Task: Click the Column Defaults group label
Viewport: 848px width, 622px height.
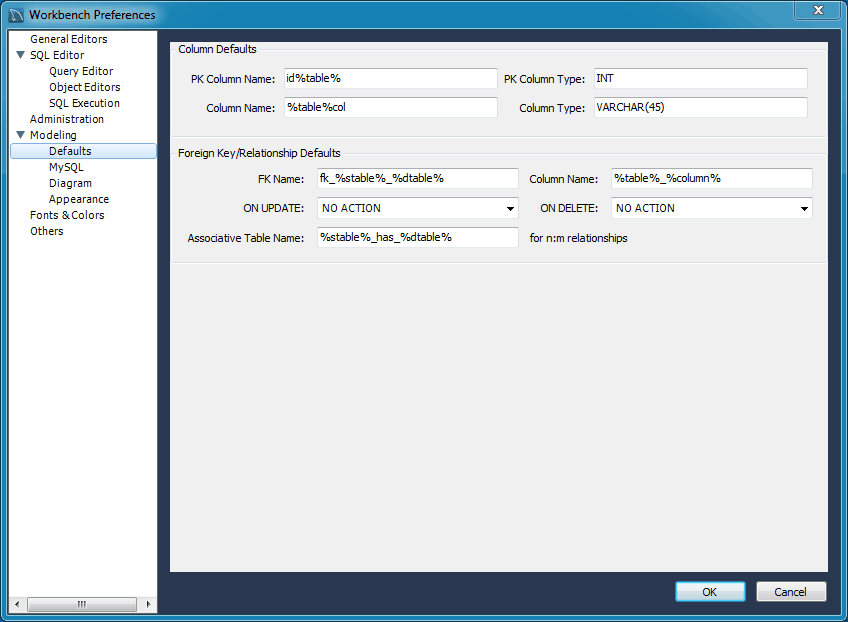Action: click(x=217, y=49)
